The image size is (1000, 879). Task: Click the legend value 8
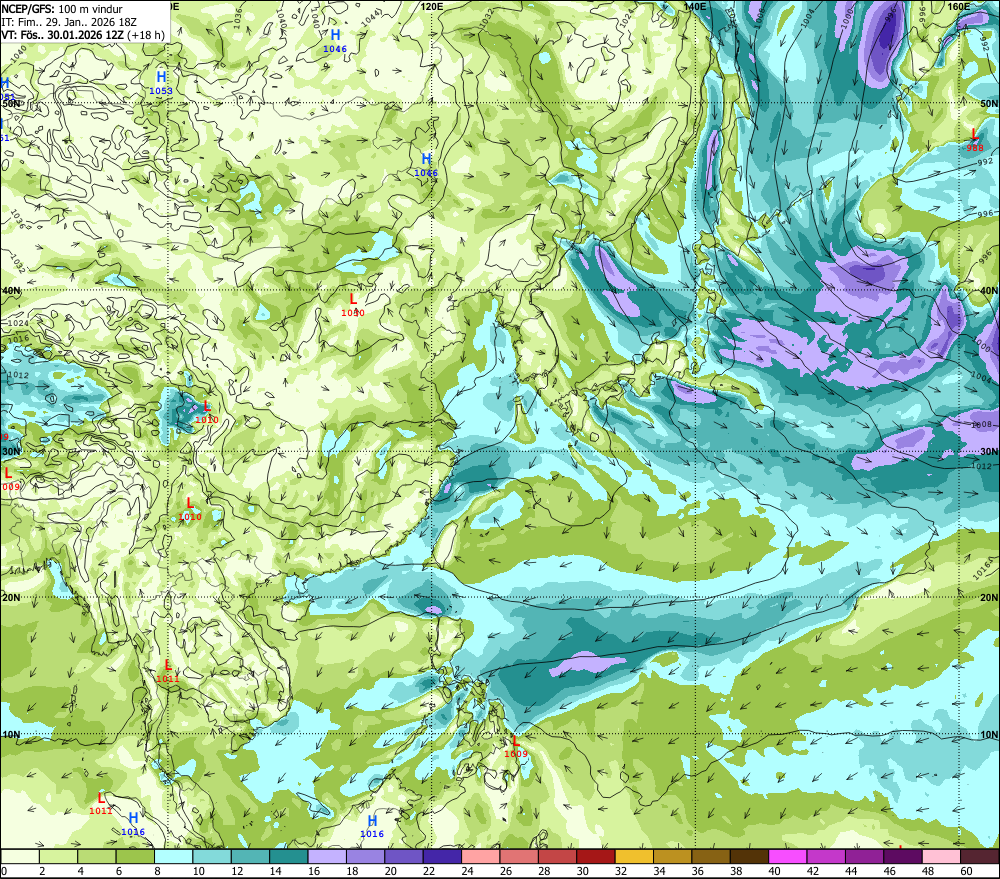point(158,871)
